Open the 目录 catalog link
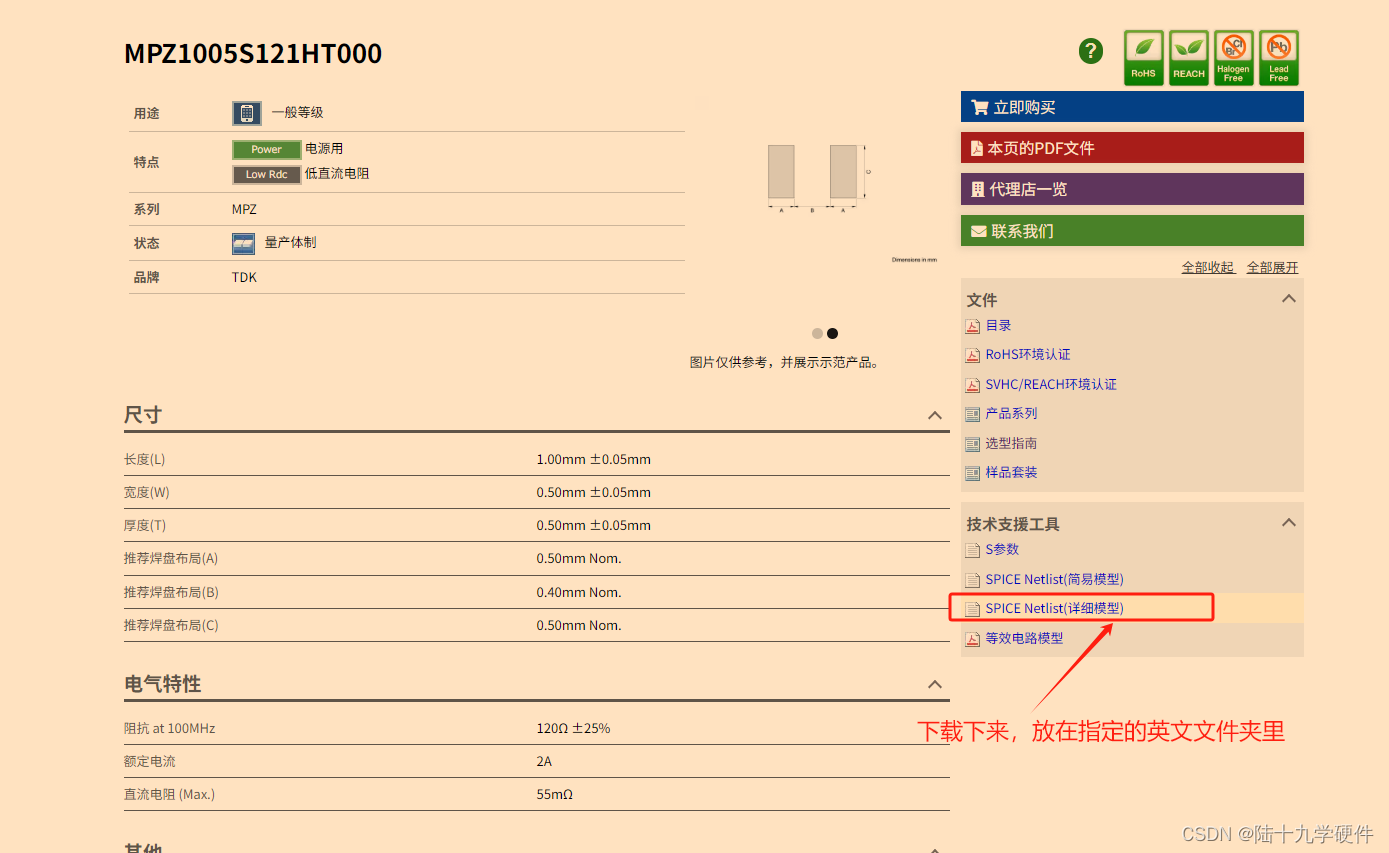 (998, 326)
